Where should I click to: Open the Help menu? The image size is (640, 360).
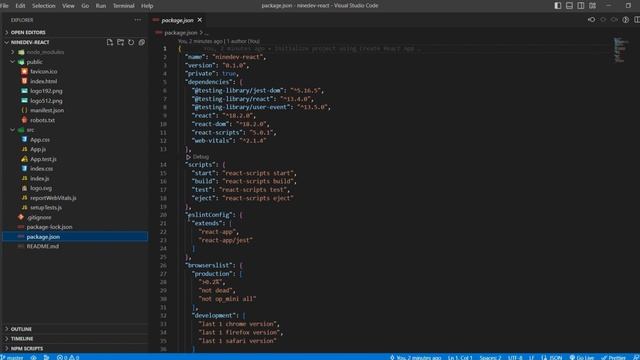tap(147, 6)
